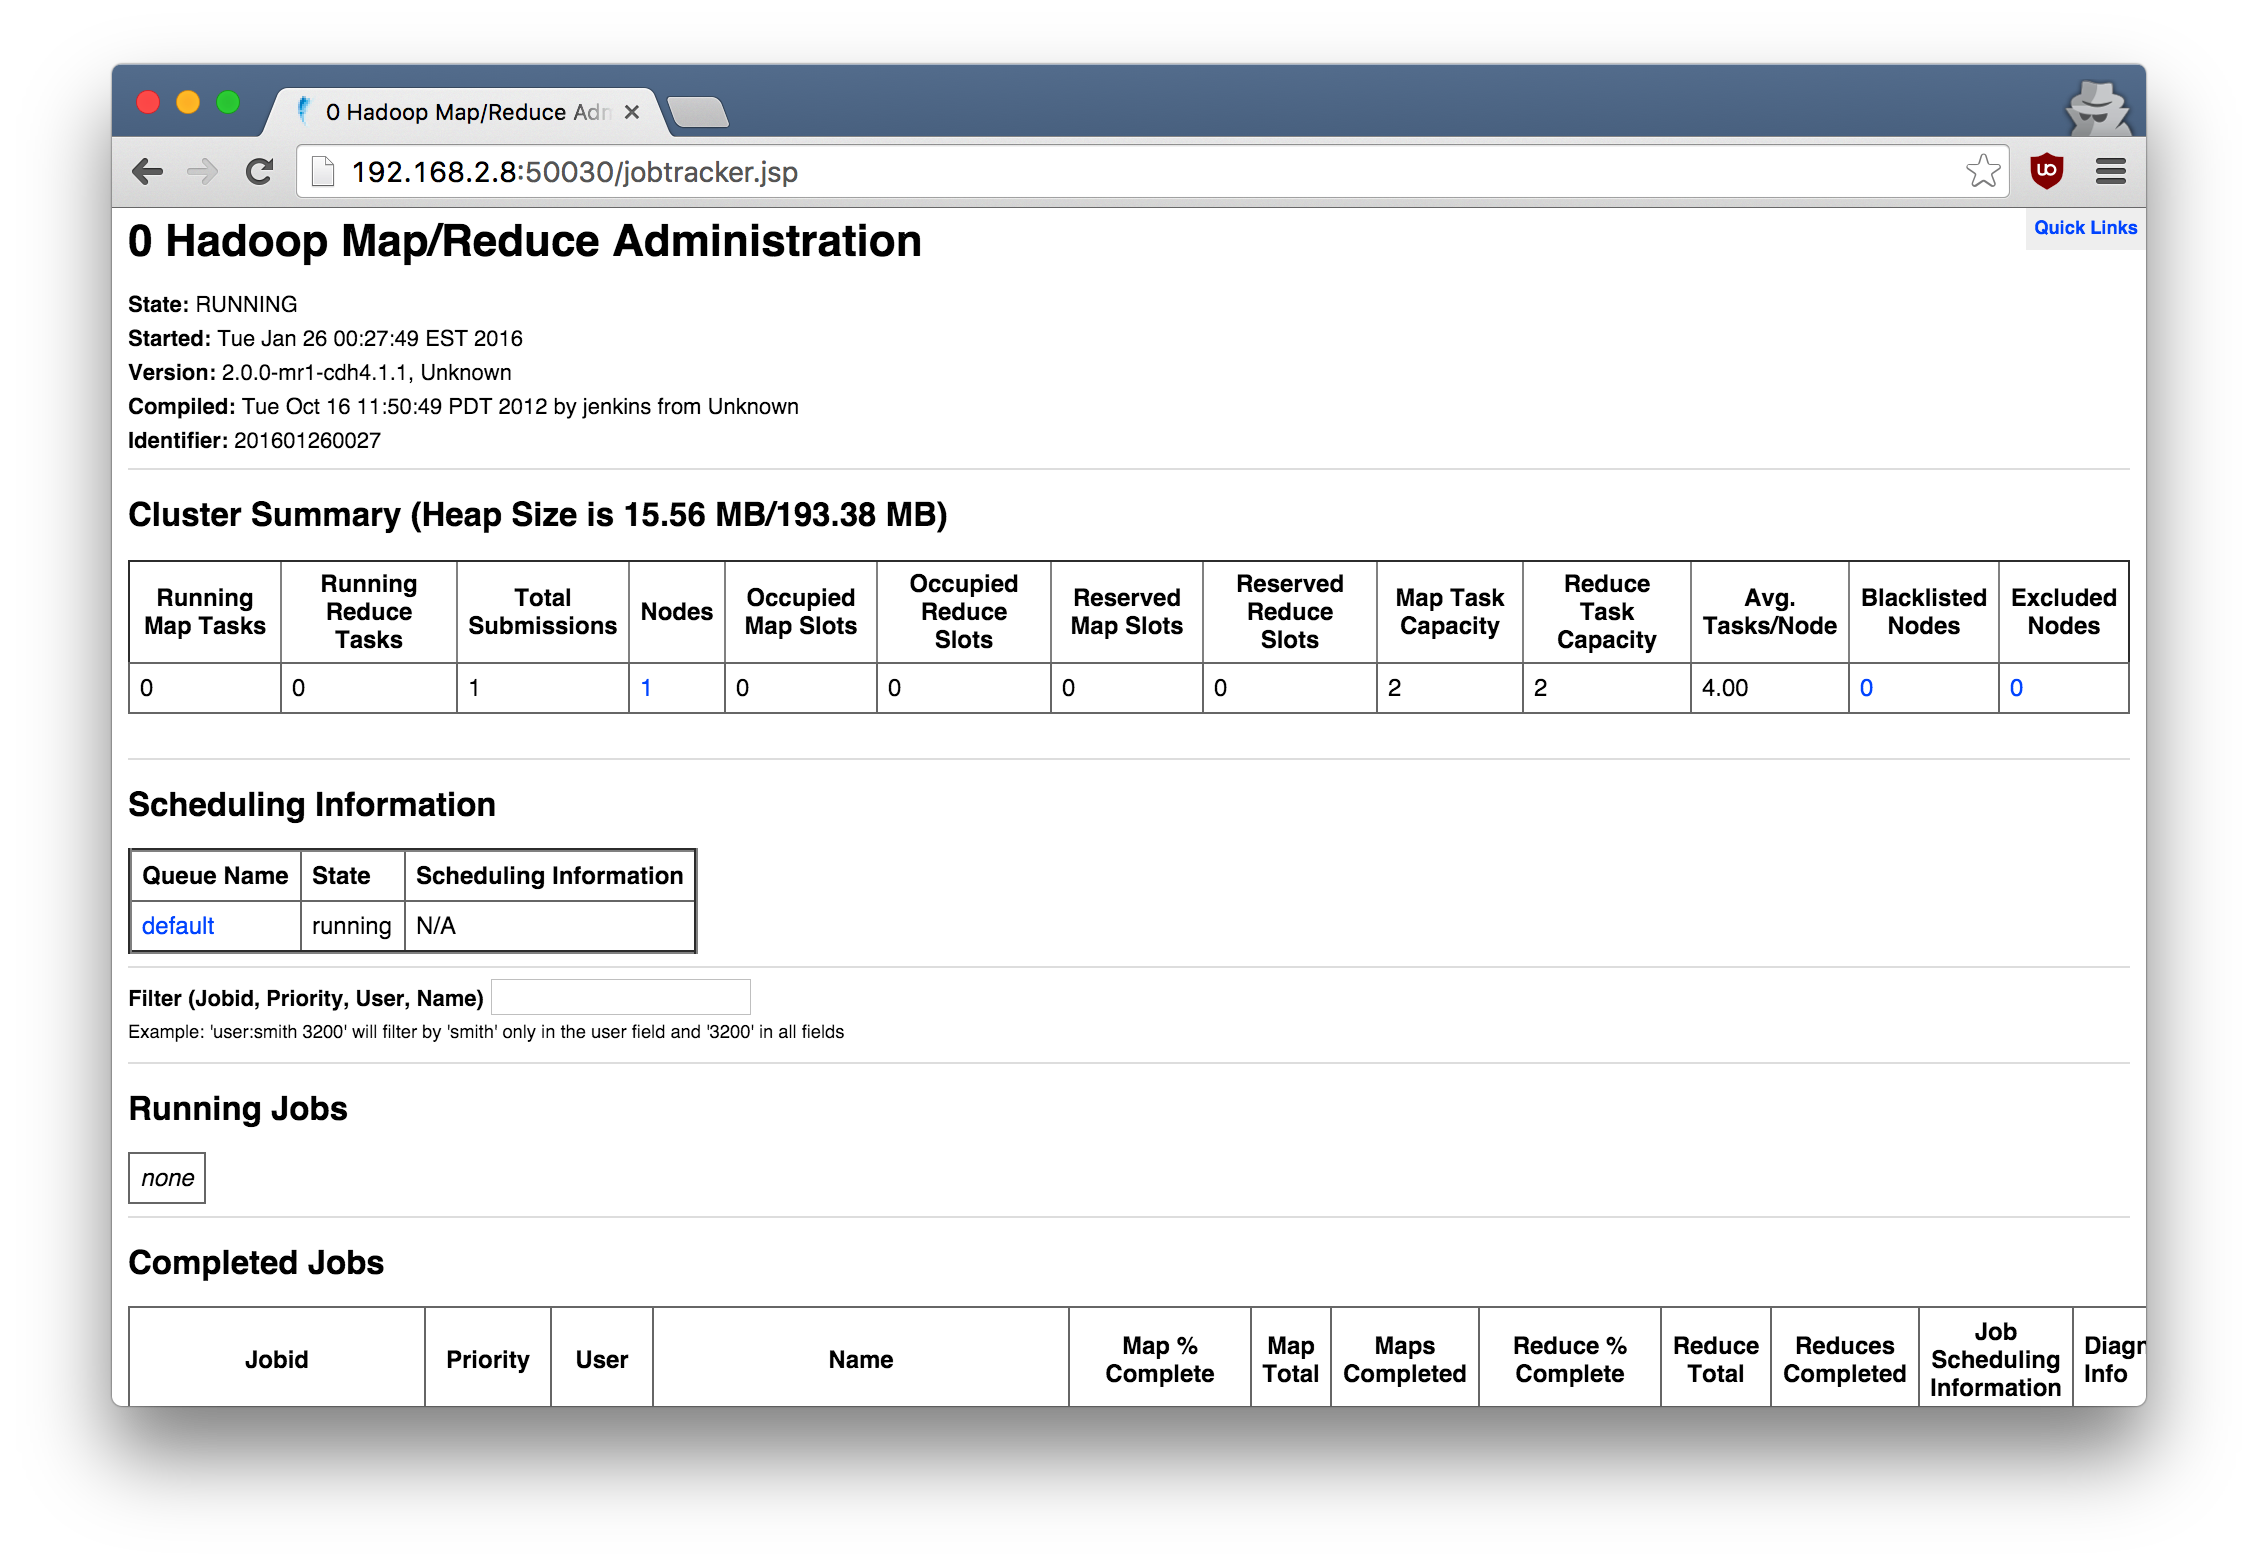Open Excluded Nodes count link

(2016, 688)
